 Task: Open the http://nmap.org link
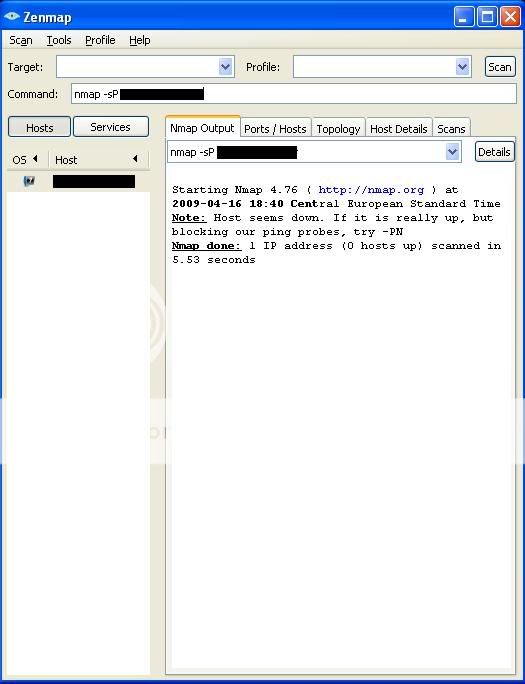(371, 190)
